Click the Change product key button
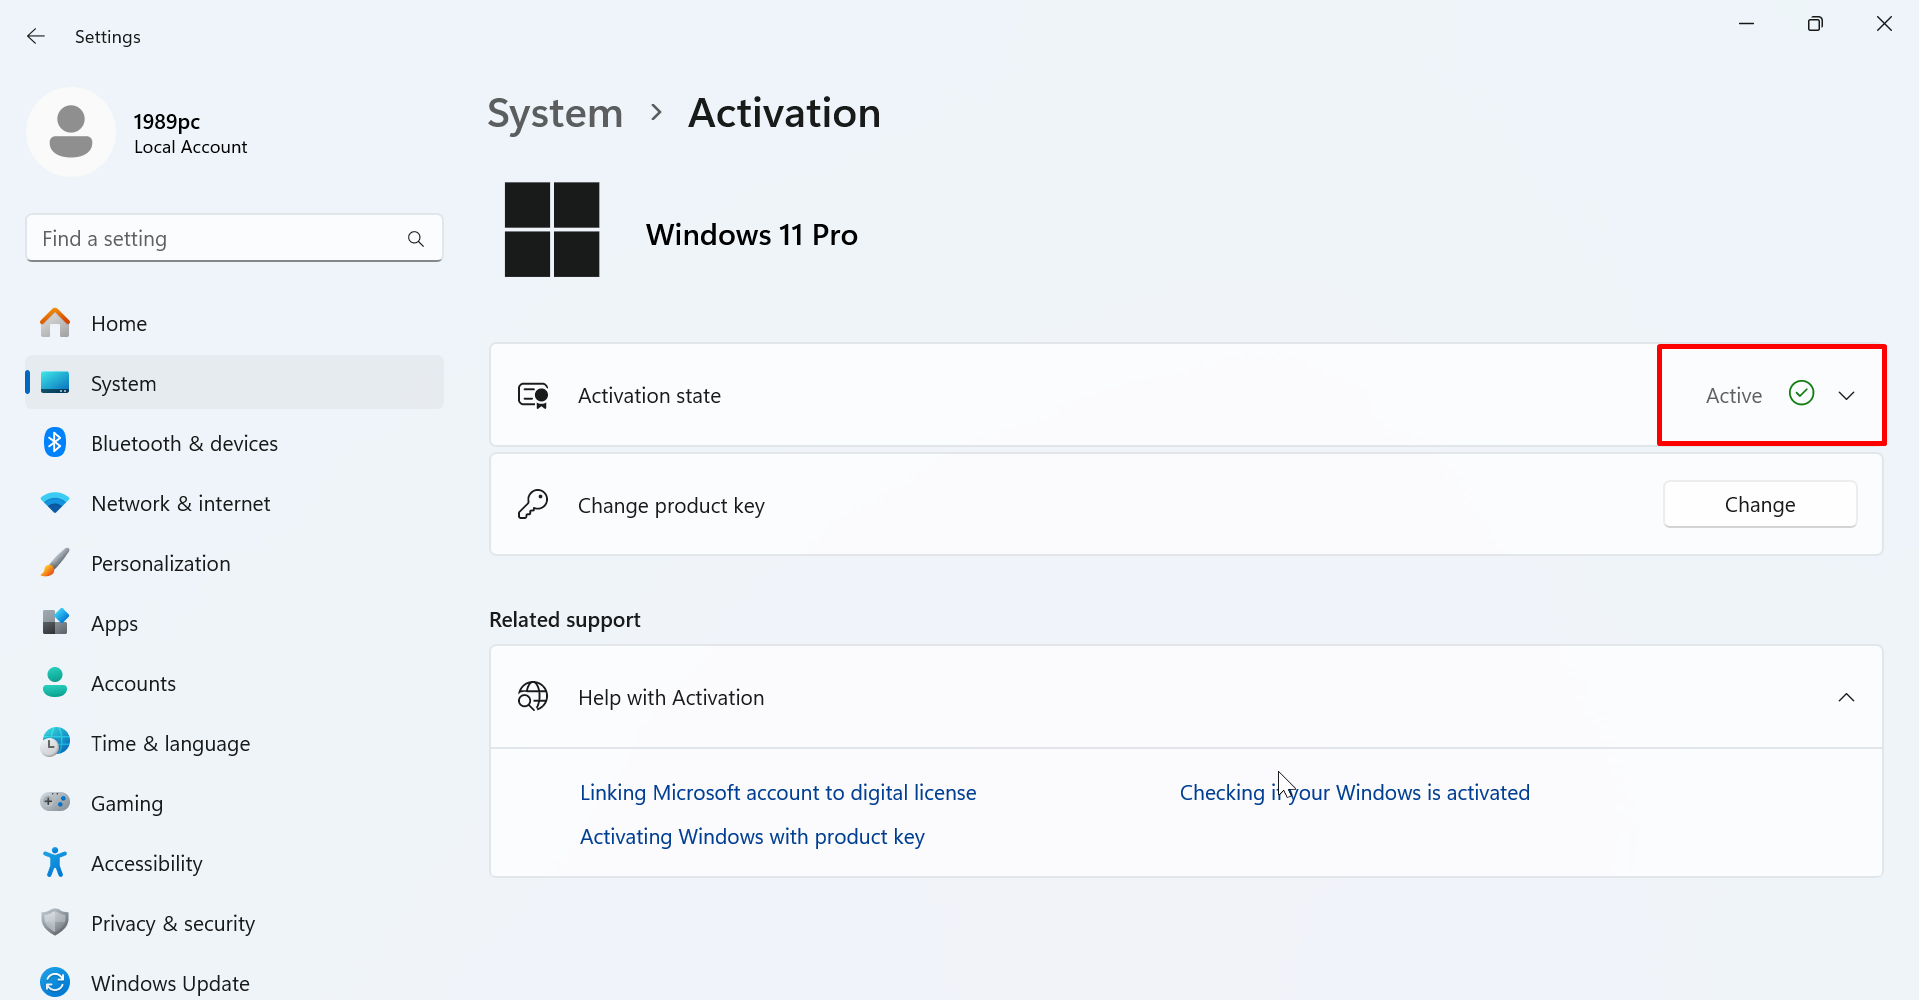Image resolution: width=1919 pixels, height=1000 pixels. [x=1760, y=504]
